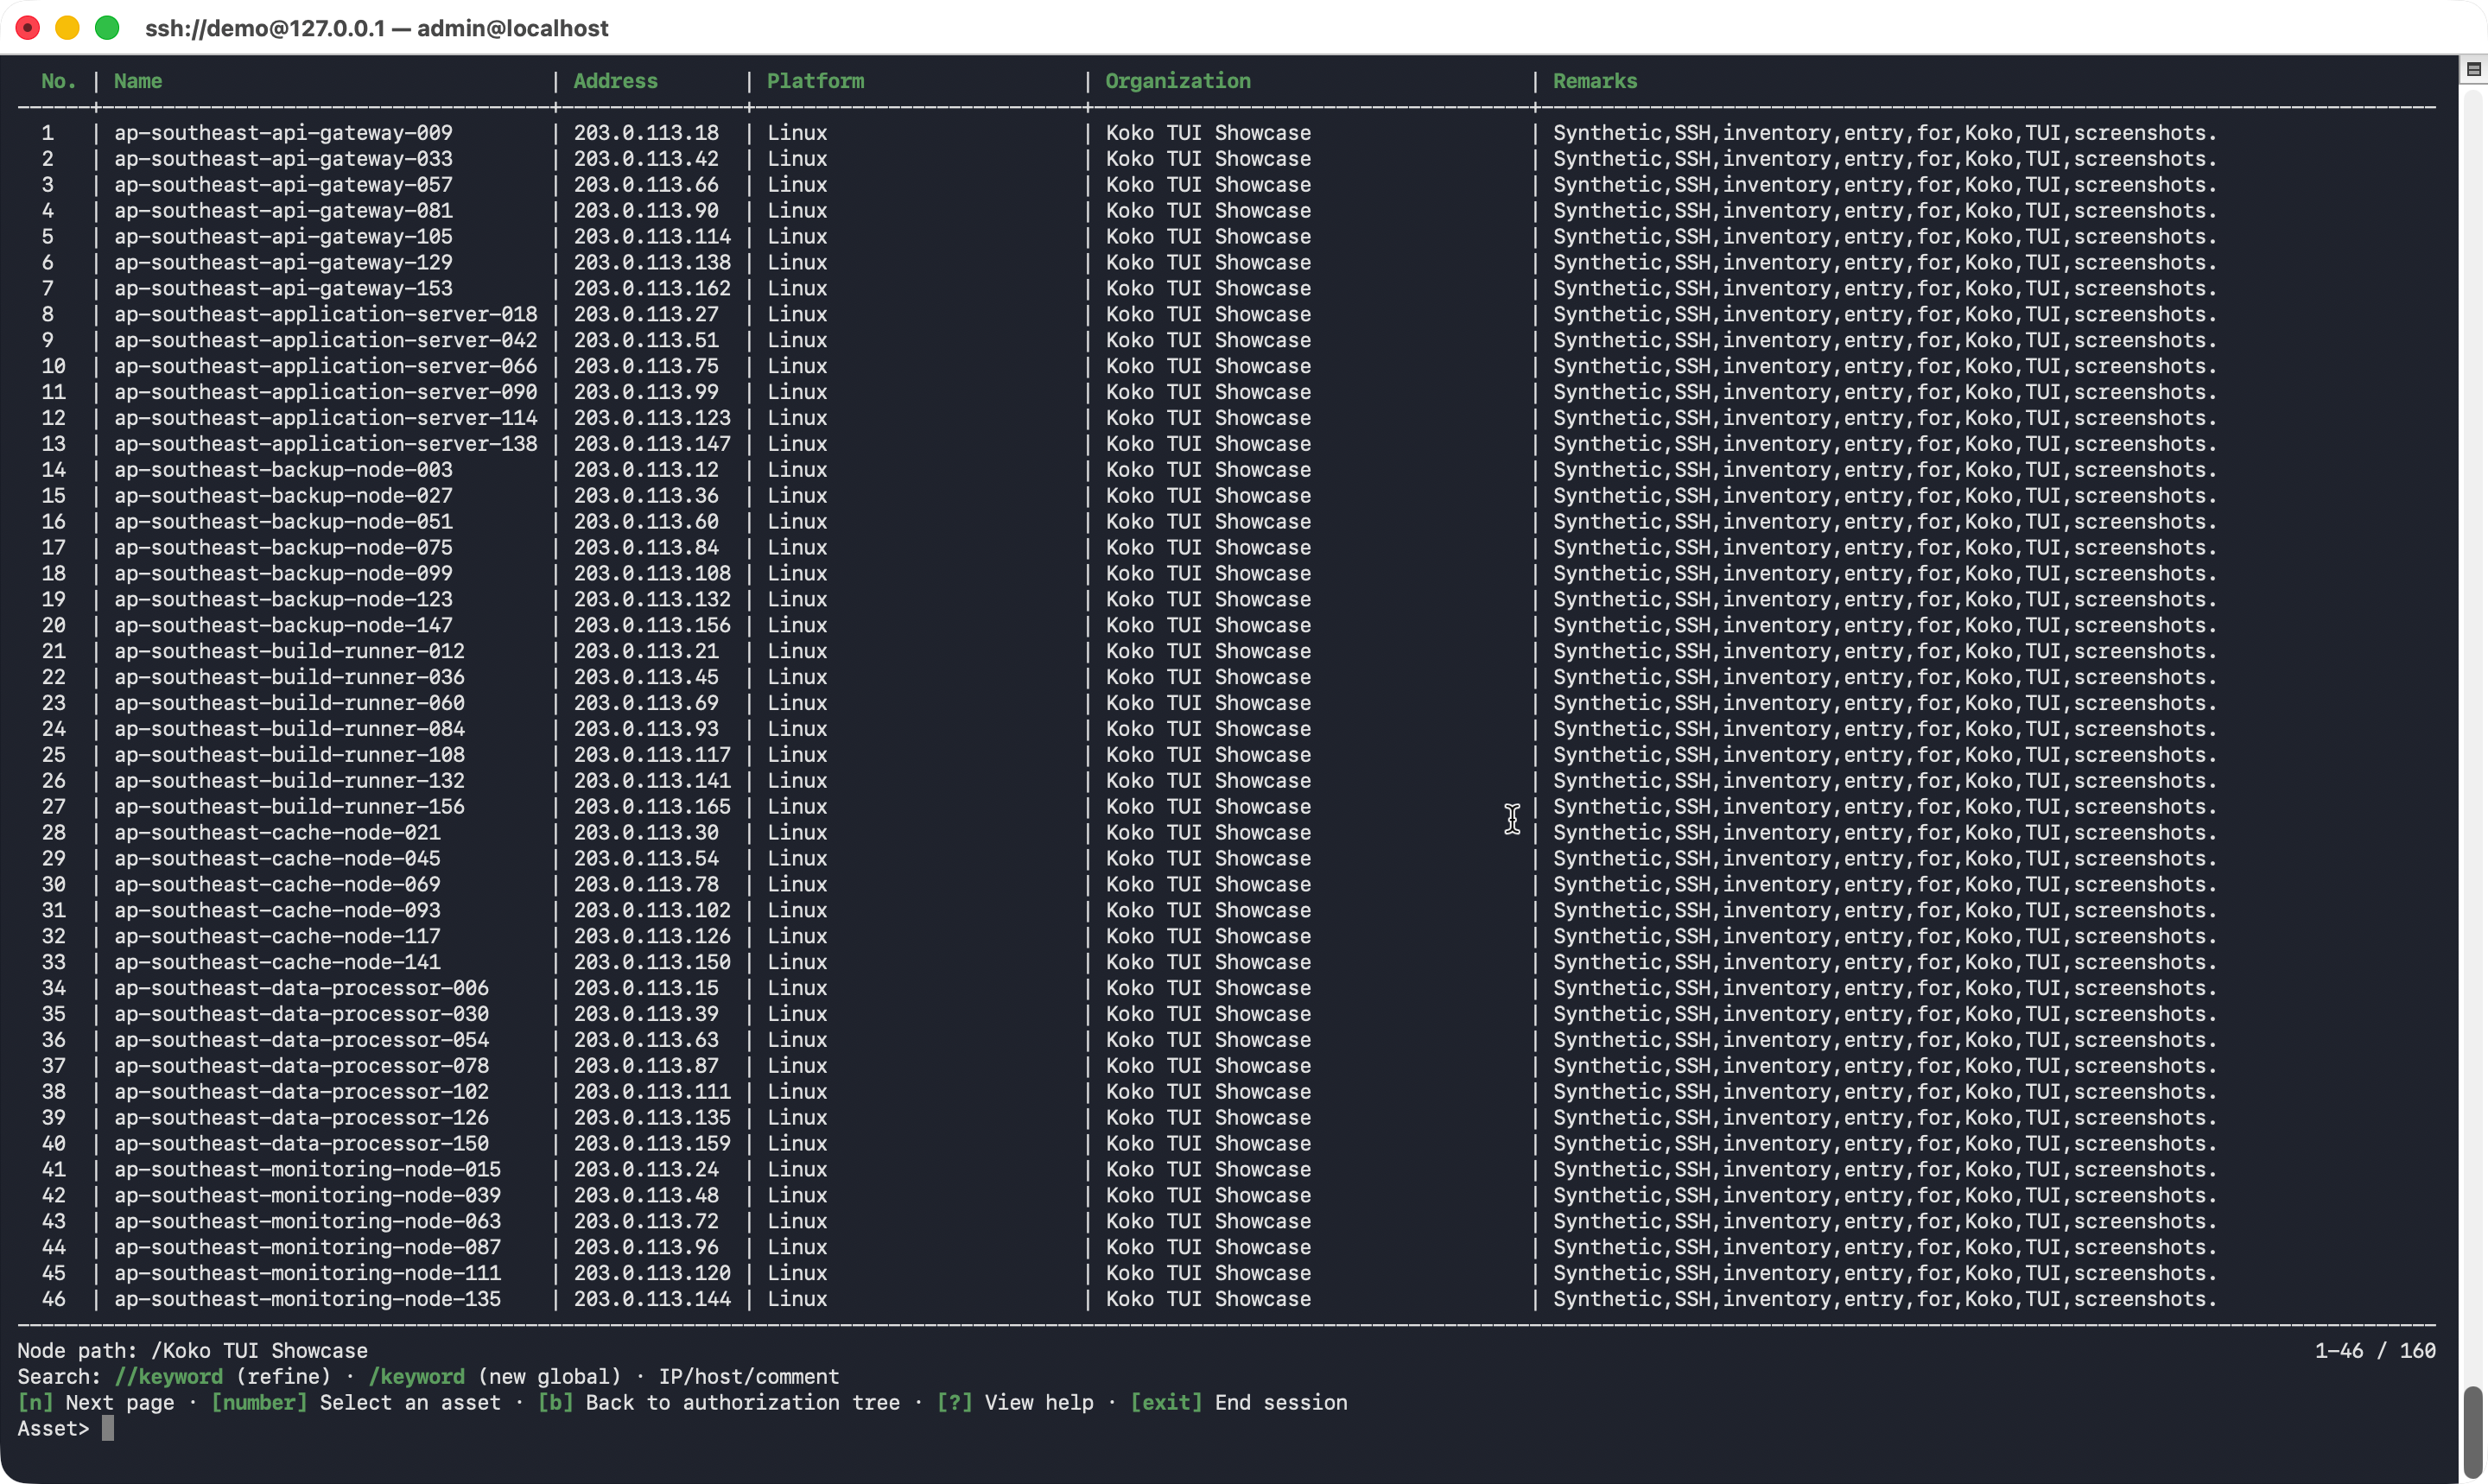This screenshot has width=2488, height=1484.
Task: Select row ap-southeast-data-processor-150
Action: [x=1226, y=1143]
